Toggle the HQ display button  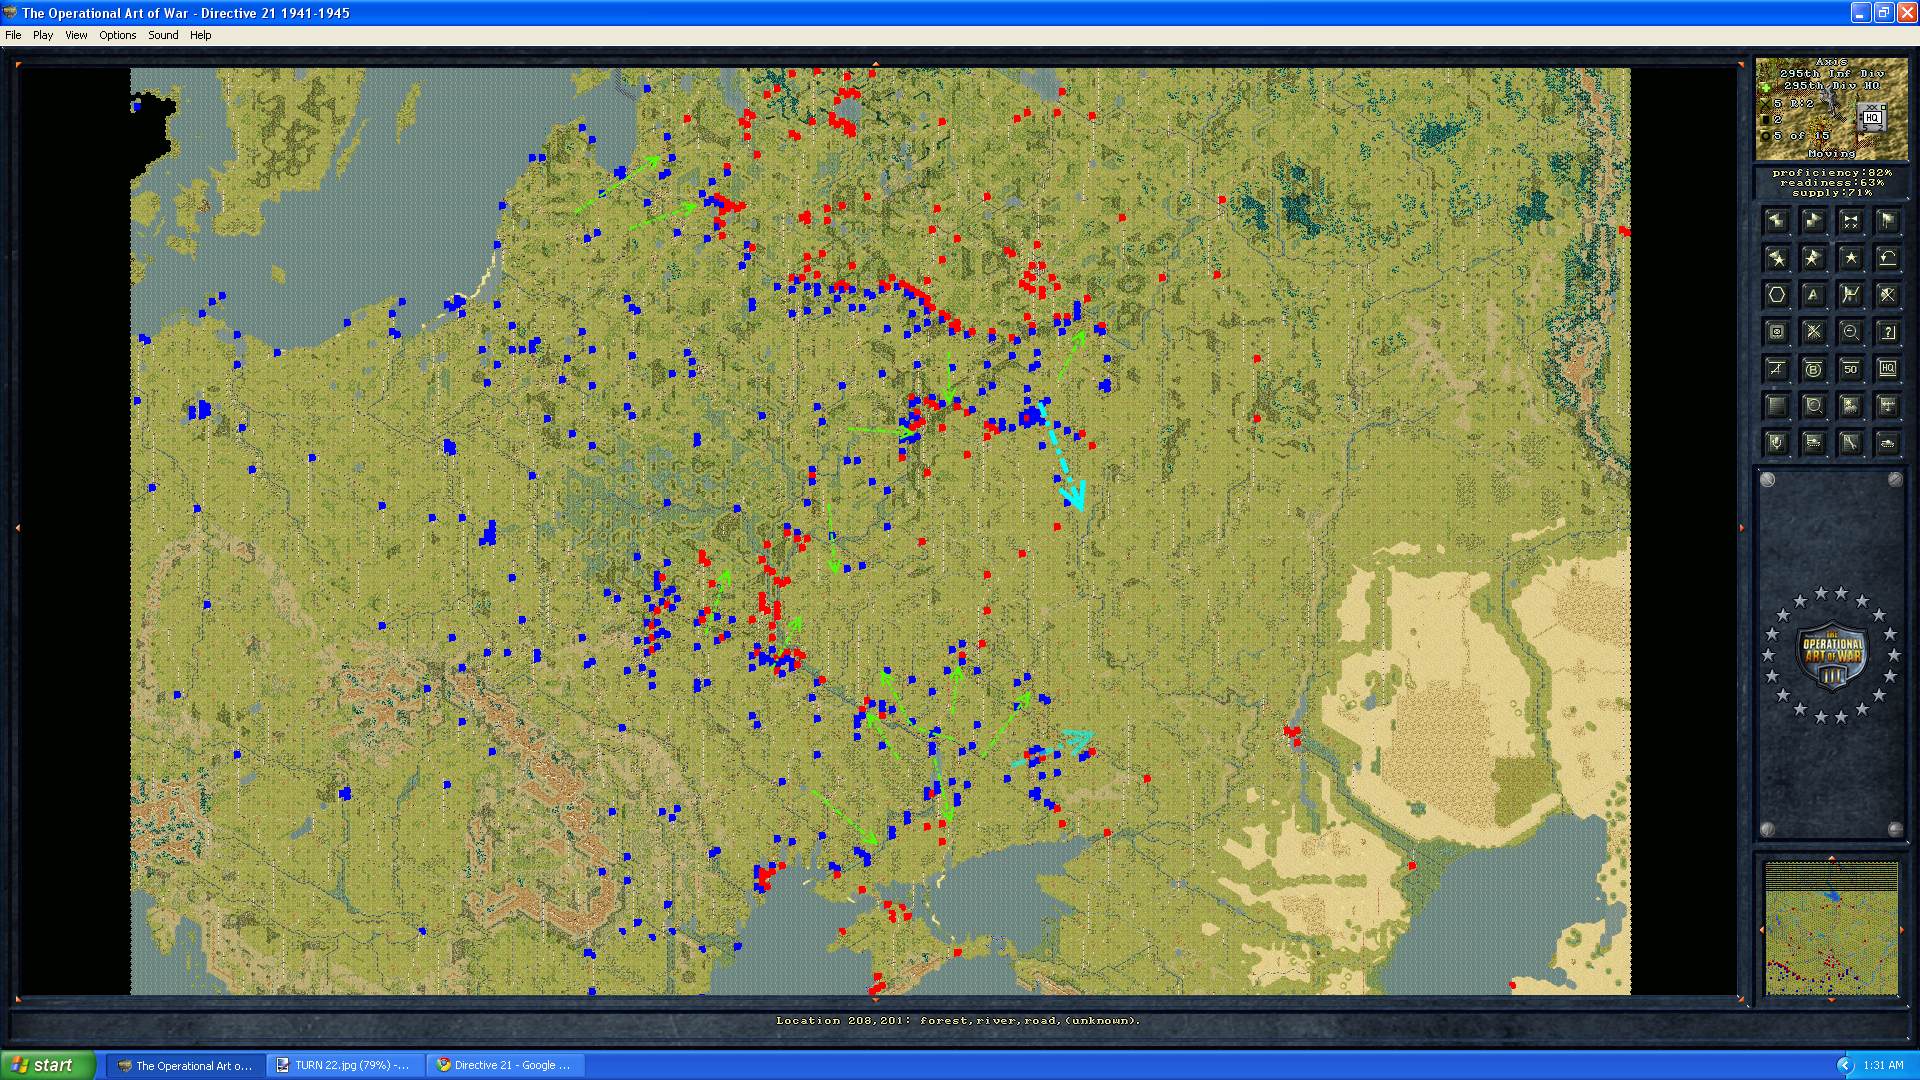[1887, 369]
